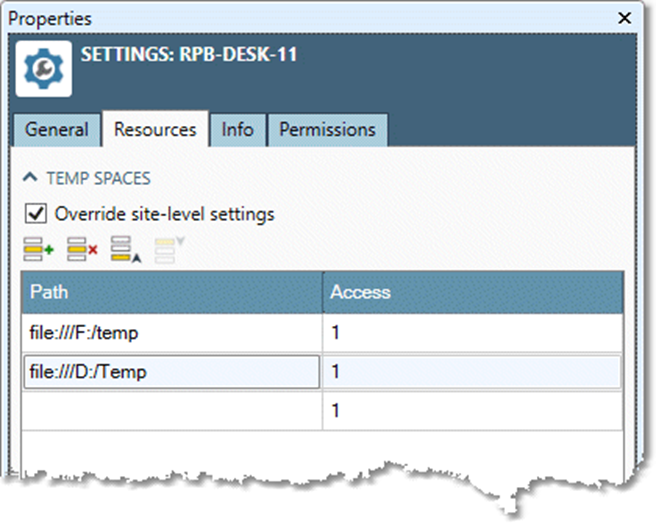Click Access value in the empty third row
The width and height of the screenshot is (656, 525).
472,411
